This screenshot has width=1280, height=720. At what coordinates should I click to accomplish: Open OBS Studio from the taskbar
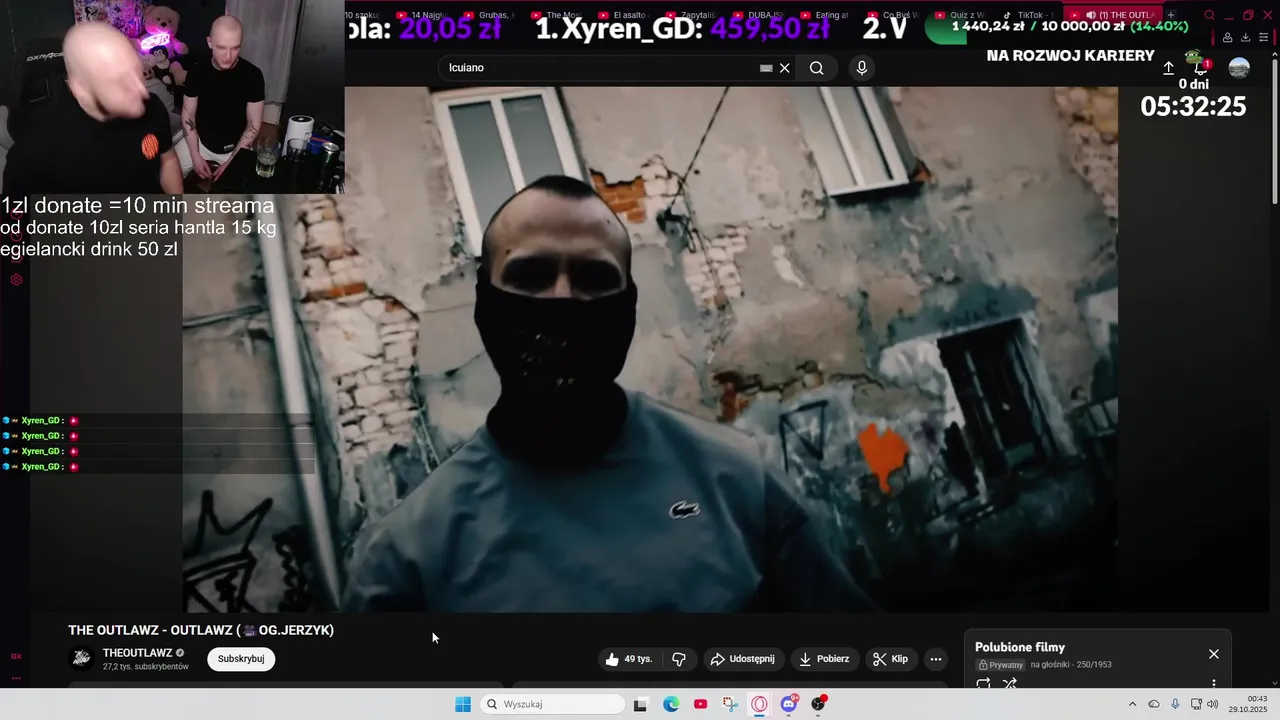819,704
